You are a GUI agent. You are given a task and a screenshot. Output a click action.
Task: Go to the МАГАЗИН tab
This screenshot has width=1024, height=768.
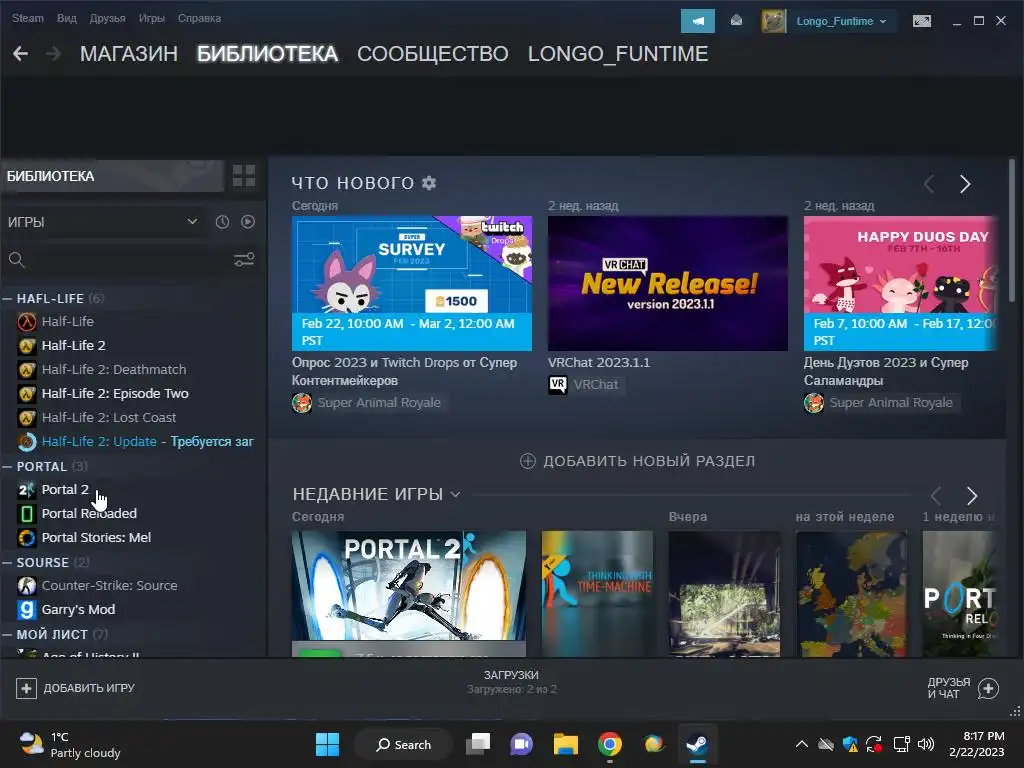129,54
